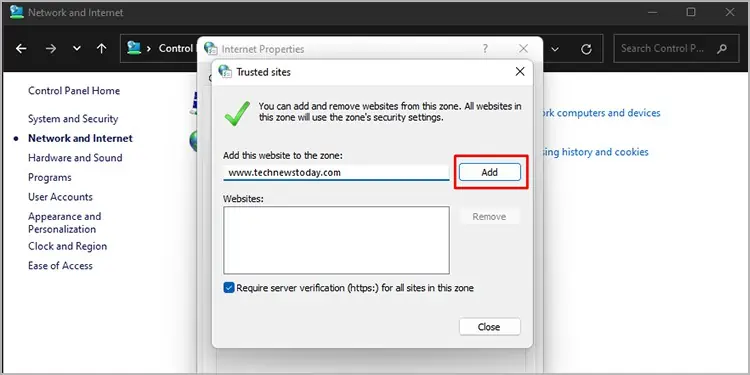Open Clock and Region category
750x375 pixels.
click(x=67, y=246)
